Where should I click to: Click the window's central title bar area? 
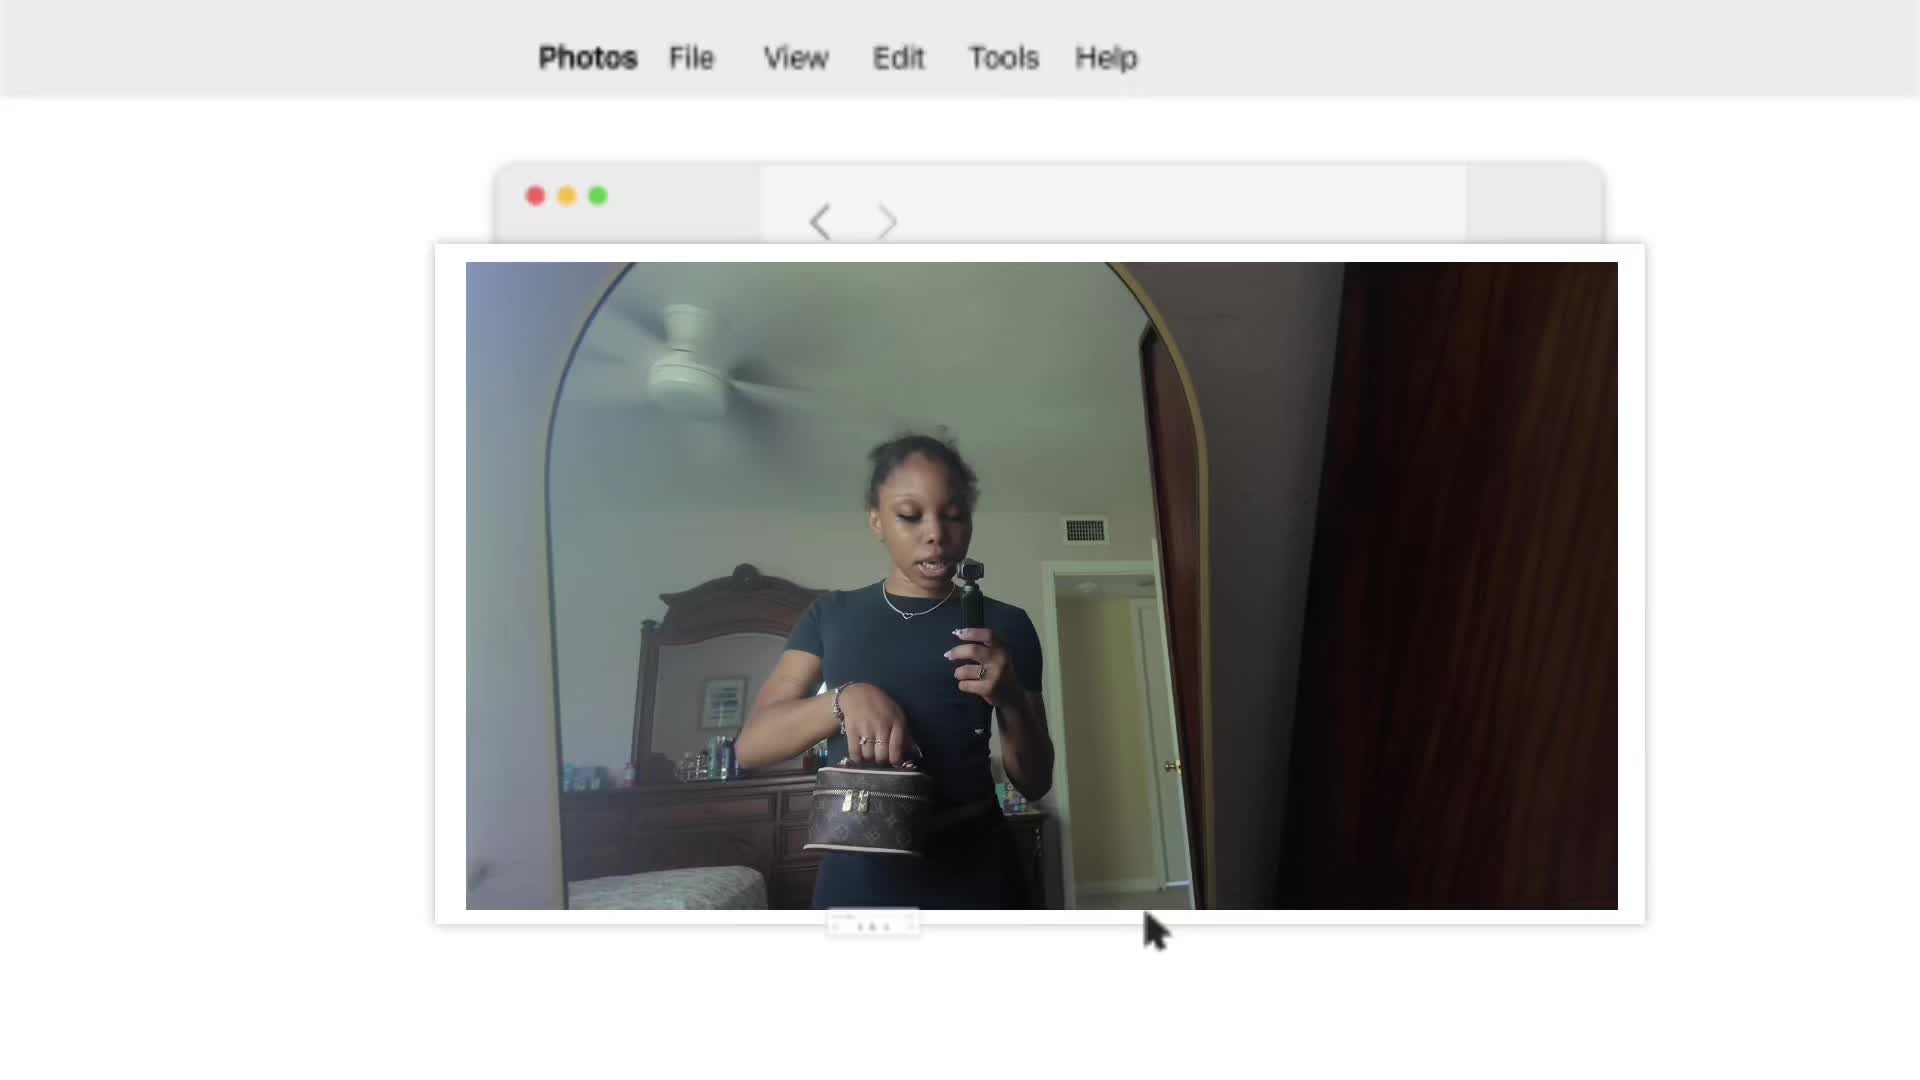pyautogui.click(x=1113, y=204)
